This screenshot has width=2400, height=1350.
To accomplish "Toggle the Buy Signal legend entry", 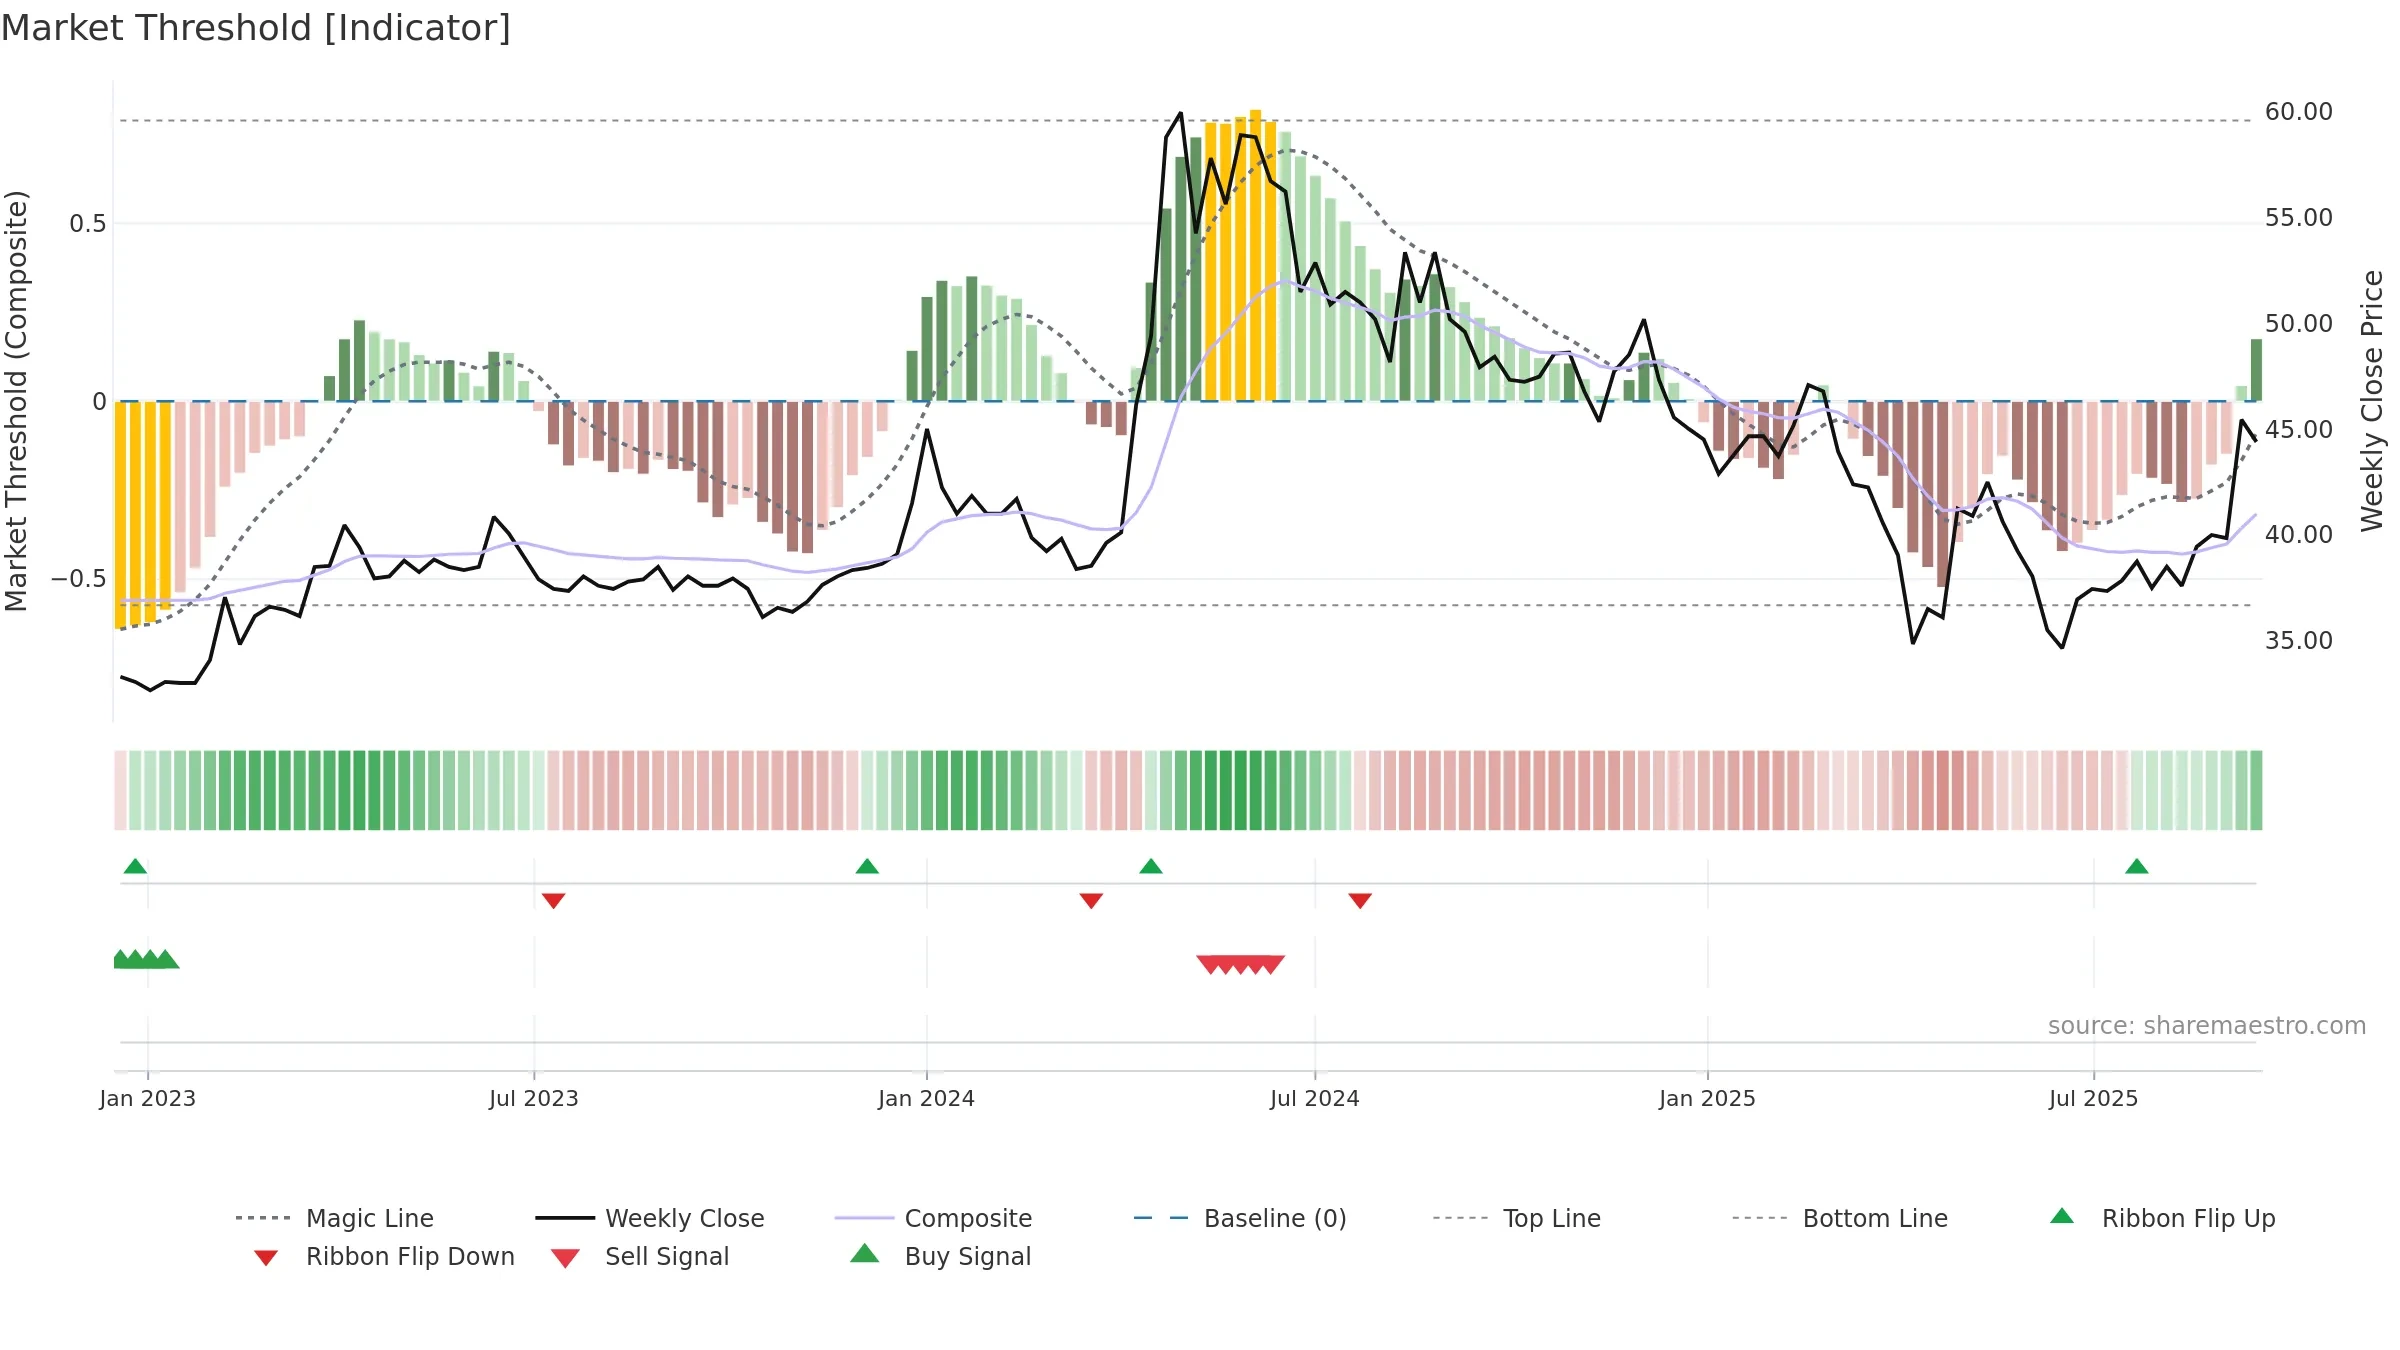I will click(x=940, y=1256).
